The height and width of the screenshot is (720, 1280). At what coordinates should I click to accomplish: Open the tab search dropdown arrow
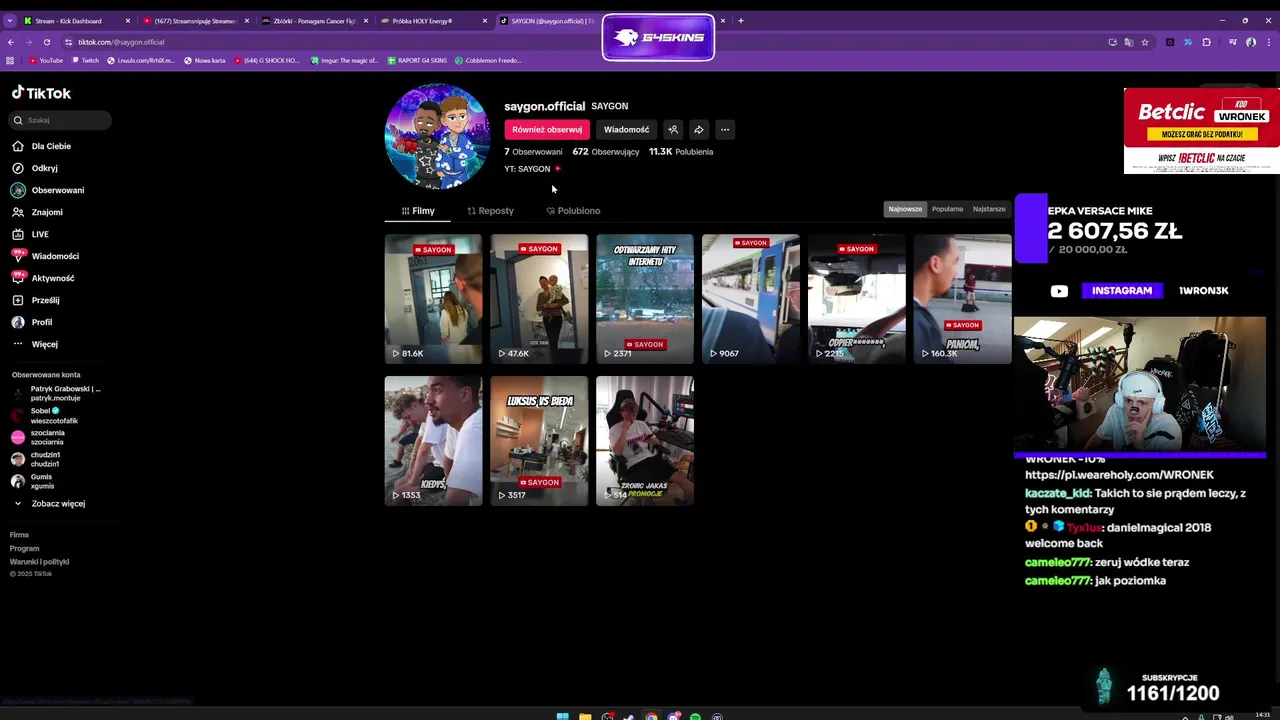tap(9, 21)
